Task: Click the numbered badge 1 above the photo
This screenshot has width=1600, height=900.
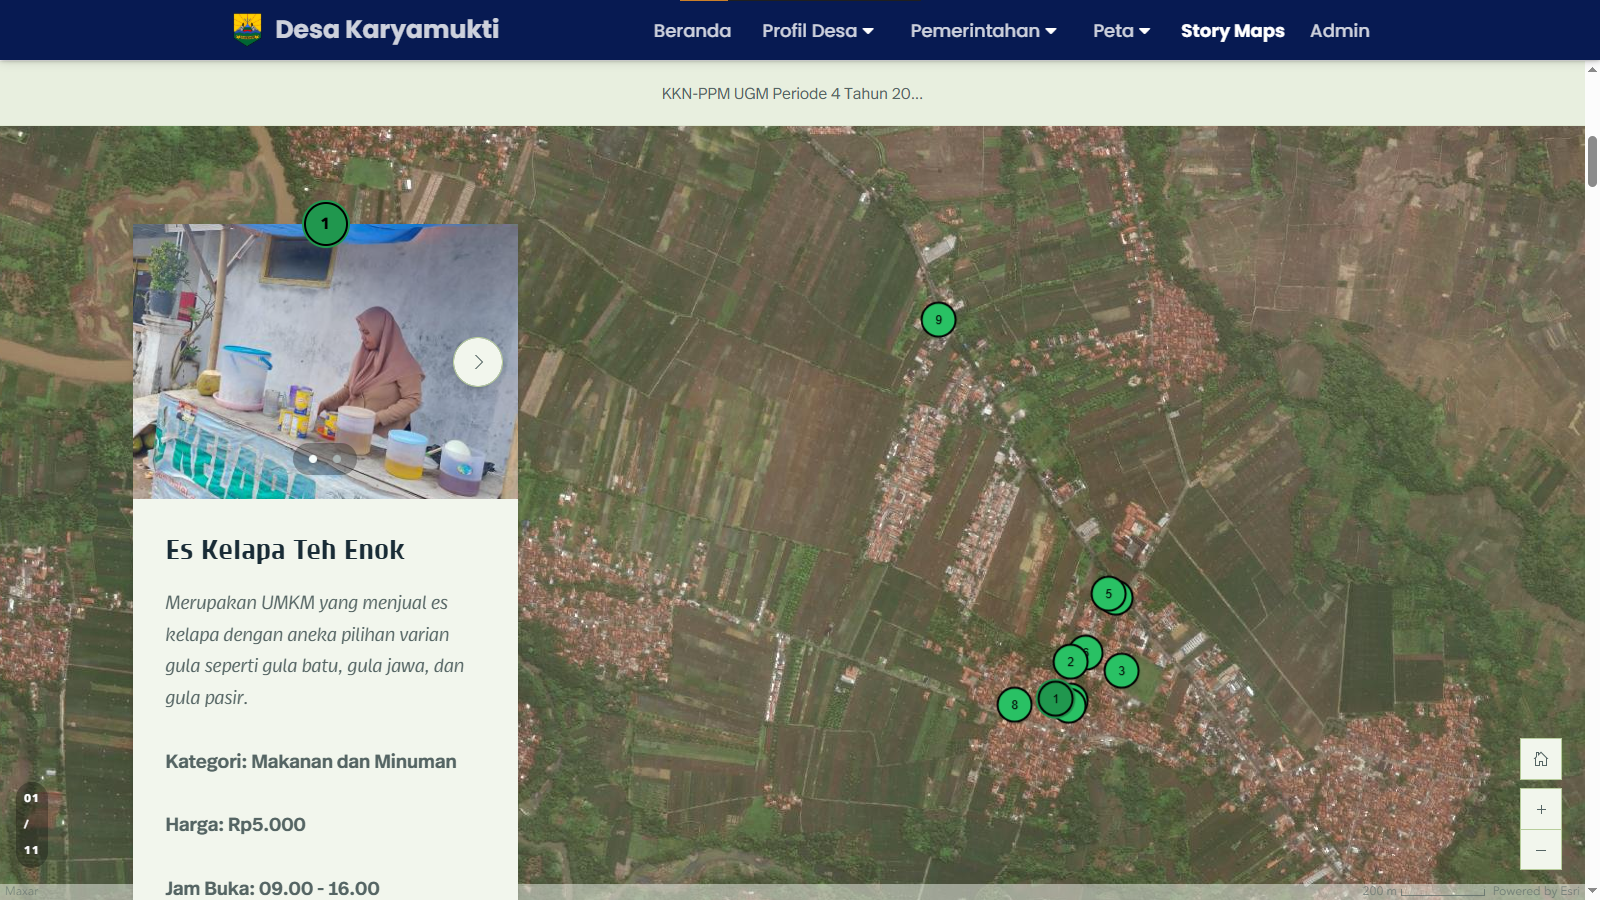Action: (325, 224)
